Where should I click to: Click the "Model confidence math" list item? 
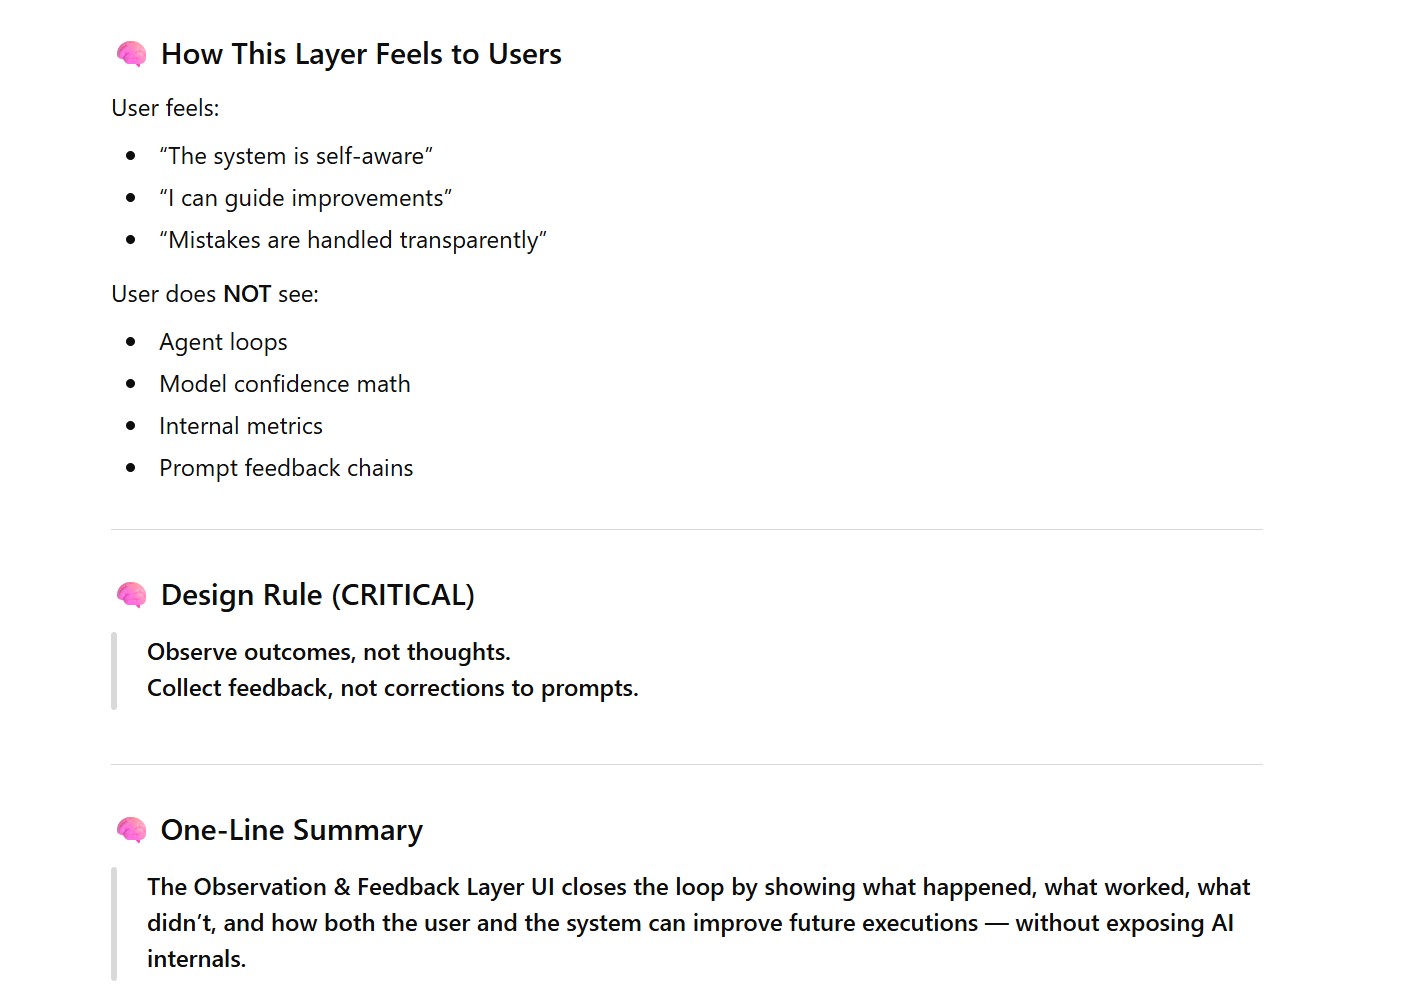pos(285,384)
